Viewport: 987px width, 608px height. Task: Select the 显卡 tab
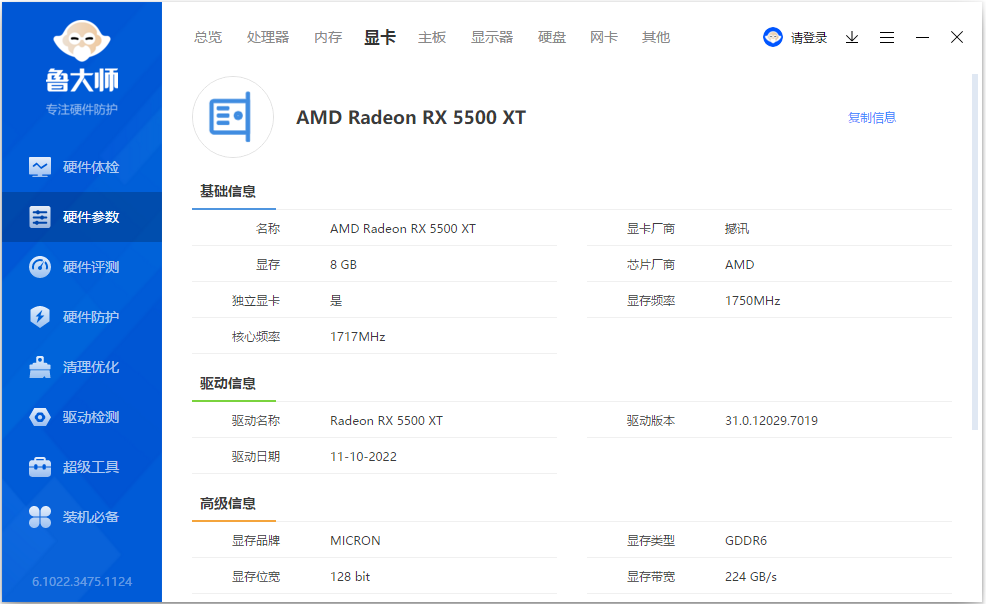(x=380, y=38)
